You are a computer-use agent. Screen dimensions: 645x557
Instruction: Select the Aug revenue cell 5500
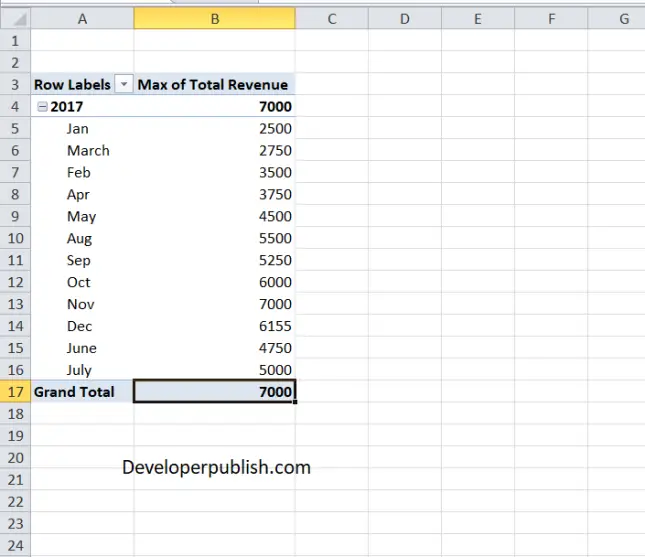tap(214, 238)
